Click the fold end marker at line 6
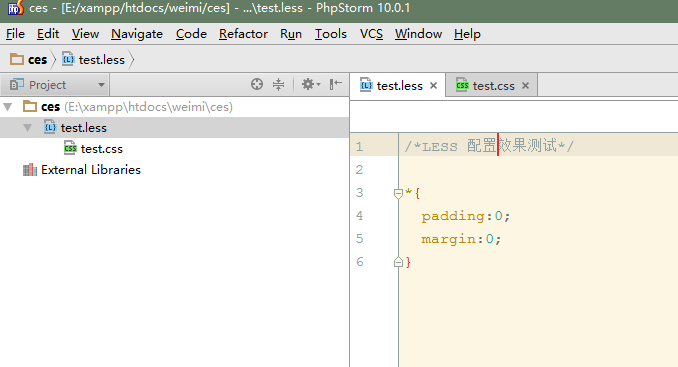The width and height of the screenshot is (678, 367). (x=398, y=262)
